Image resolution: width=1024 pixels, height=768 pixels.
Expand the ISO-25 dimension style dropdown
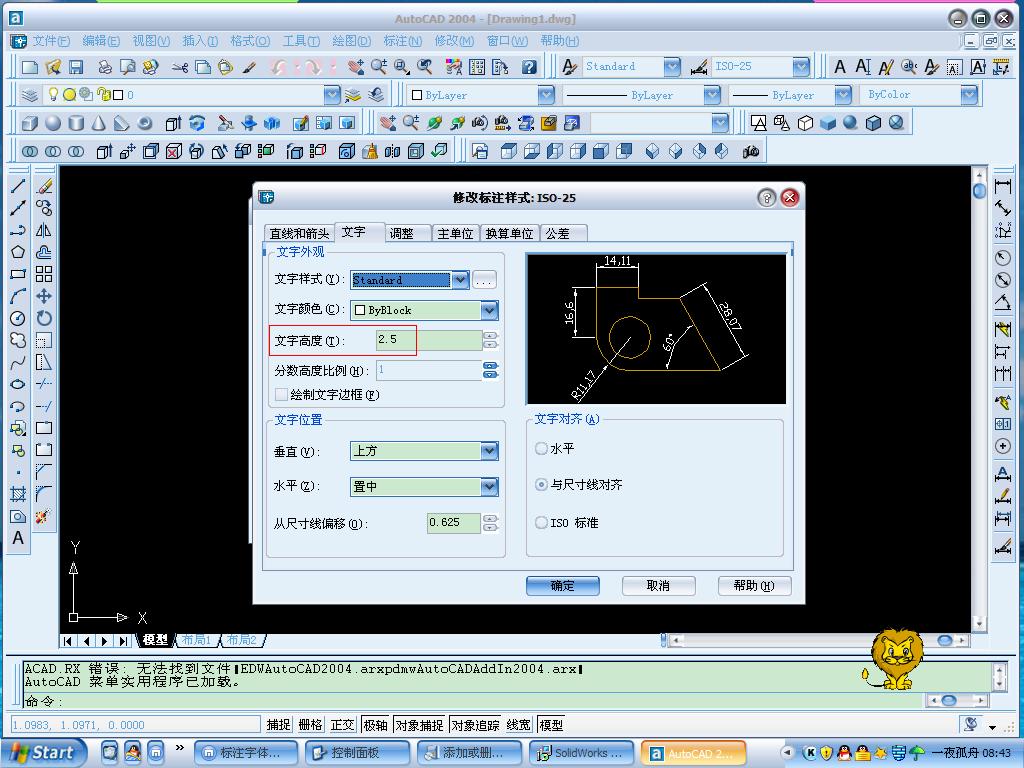click(x=801, y=67)
